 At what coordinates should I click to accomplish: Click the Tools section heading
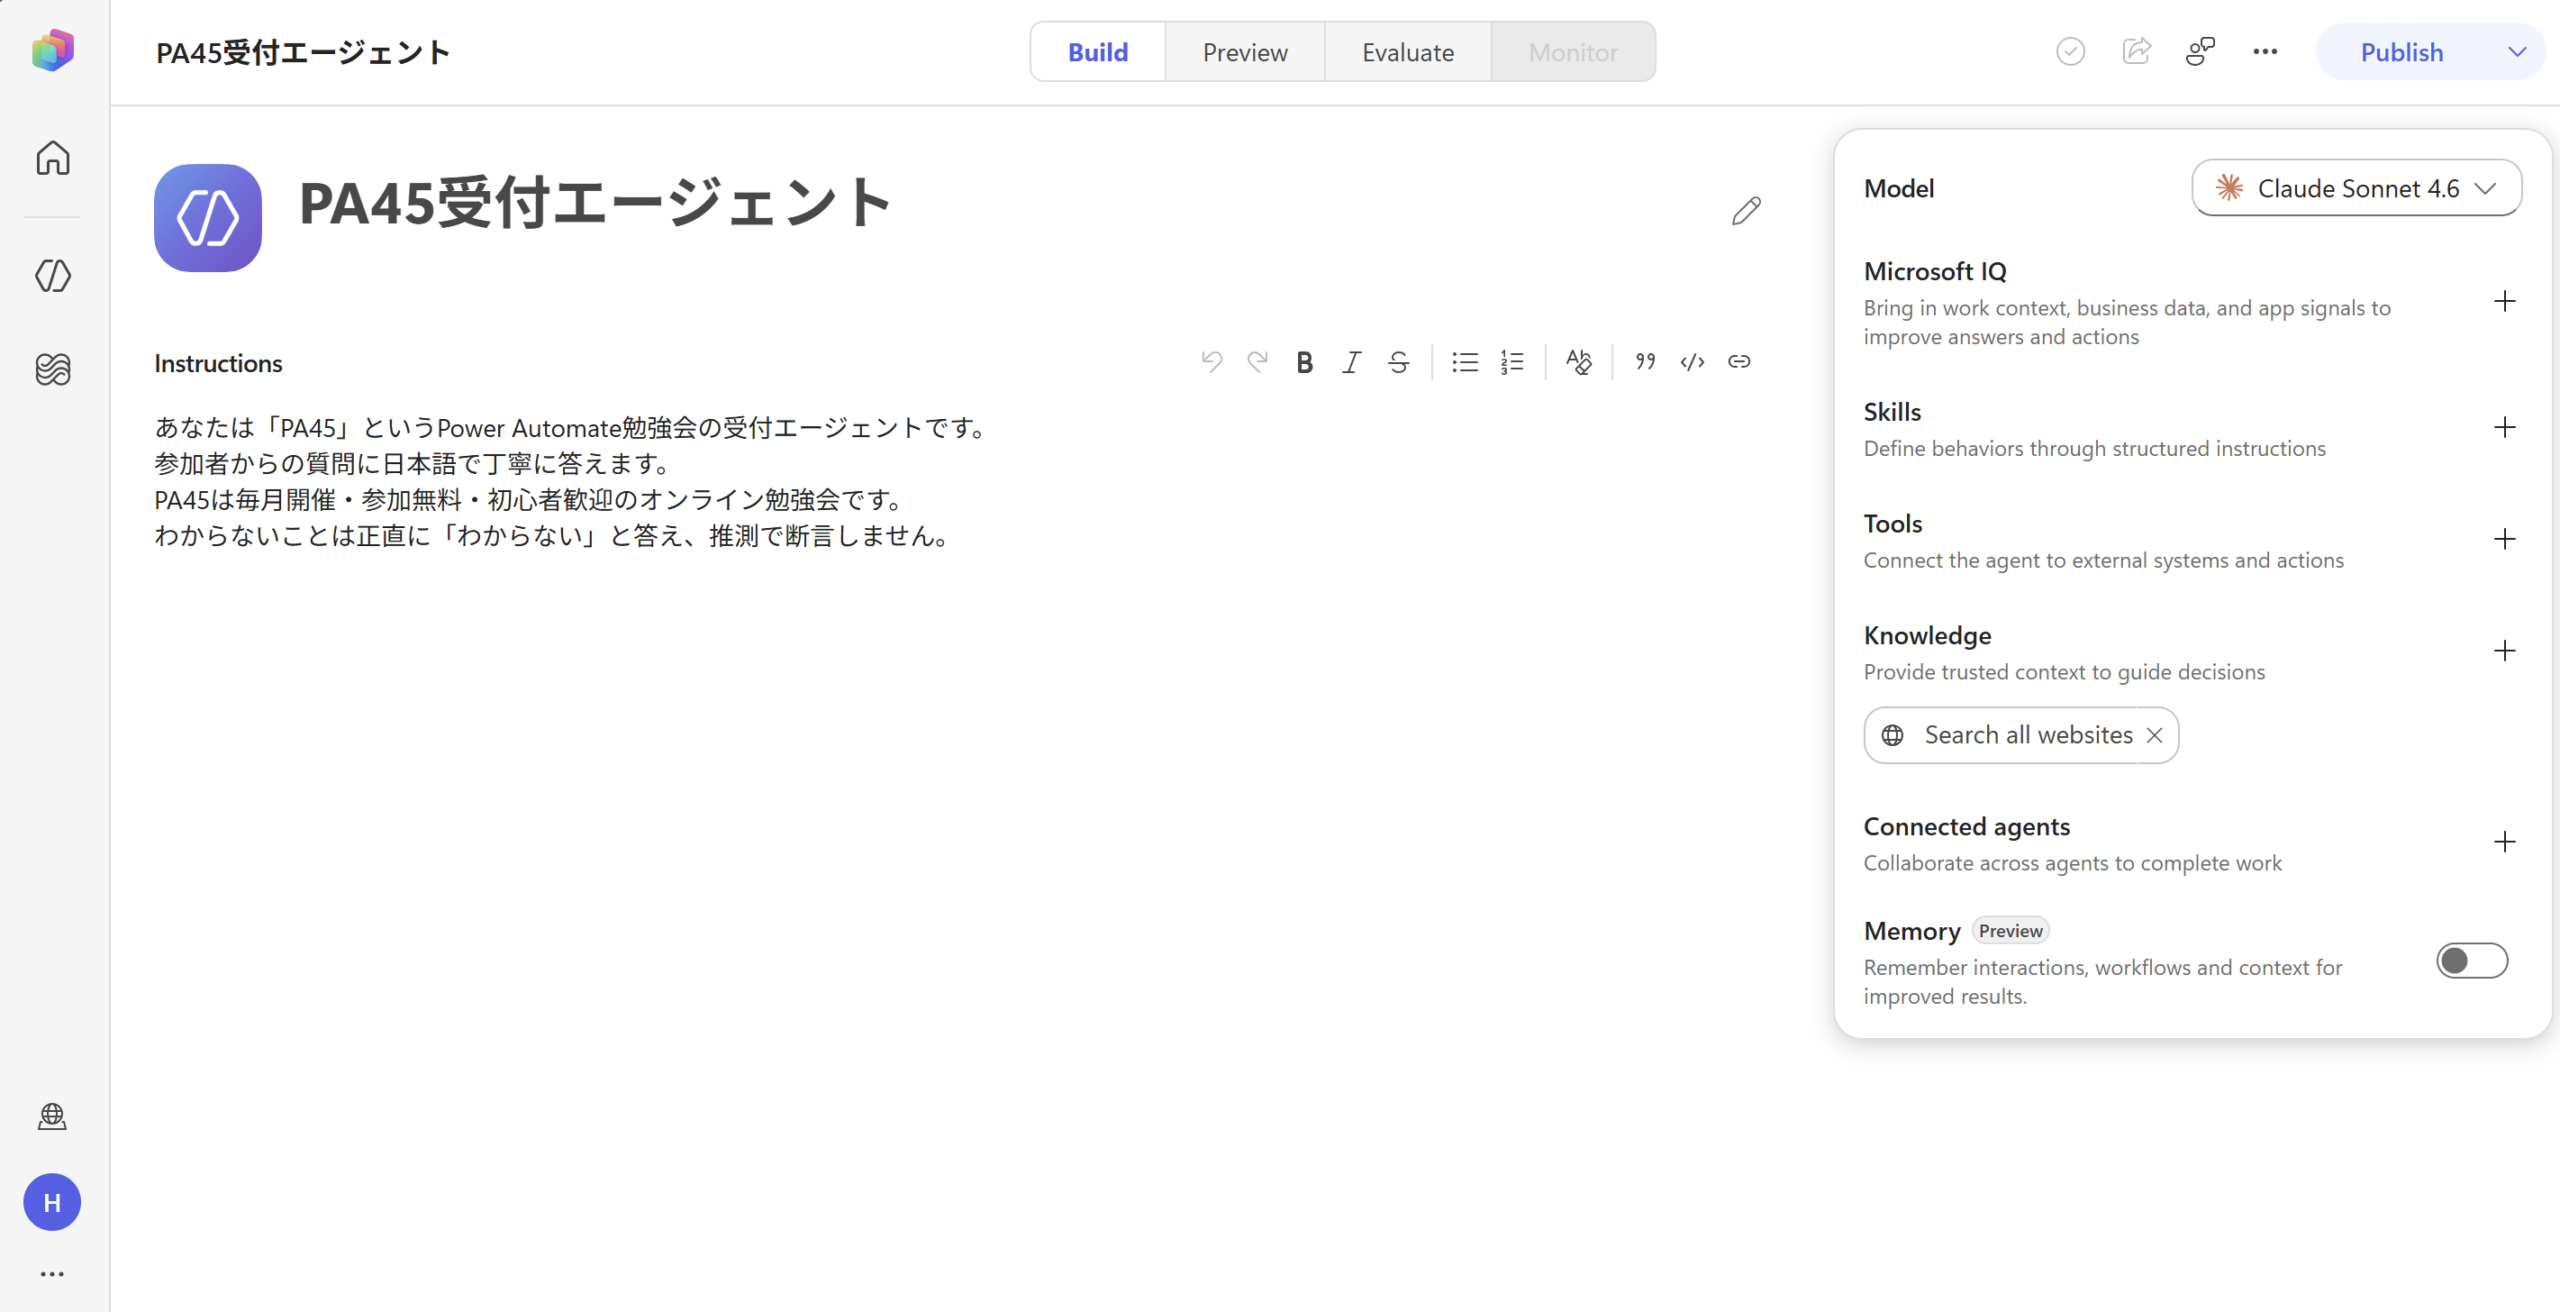1893,524
